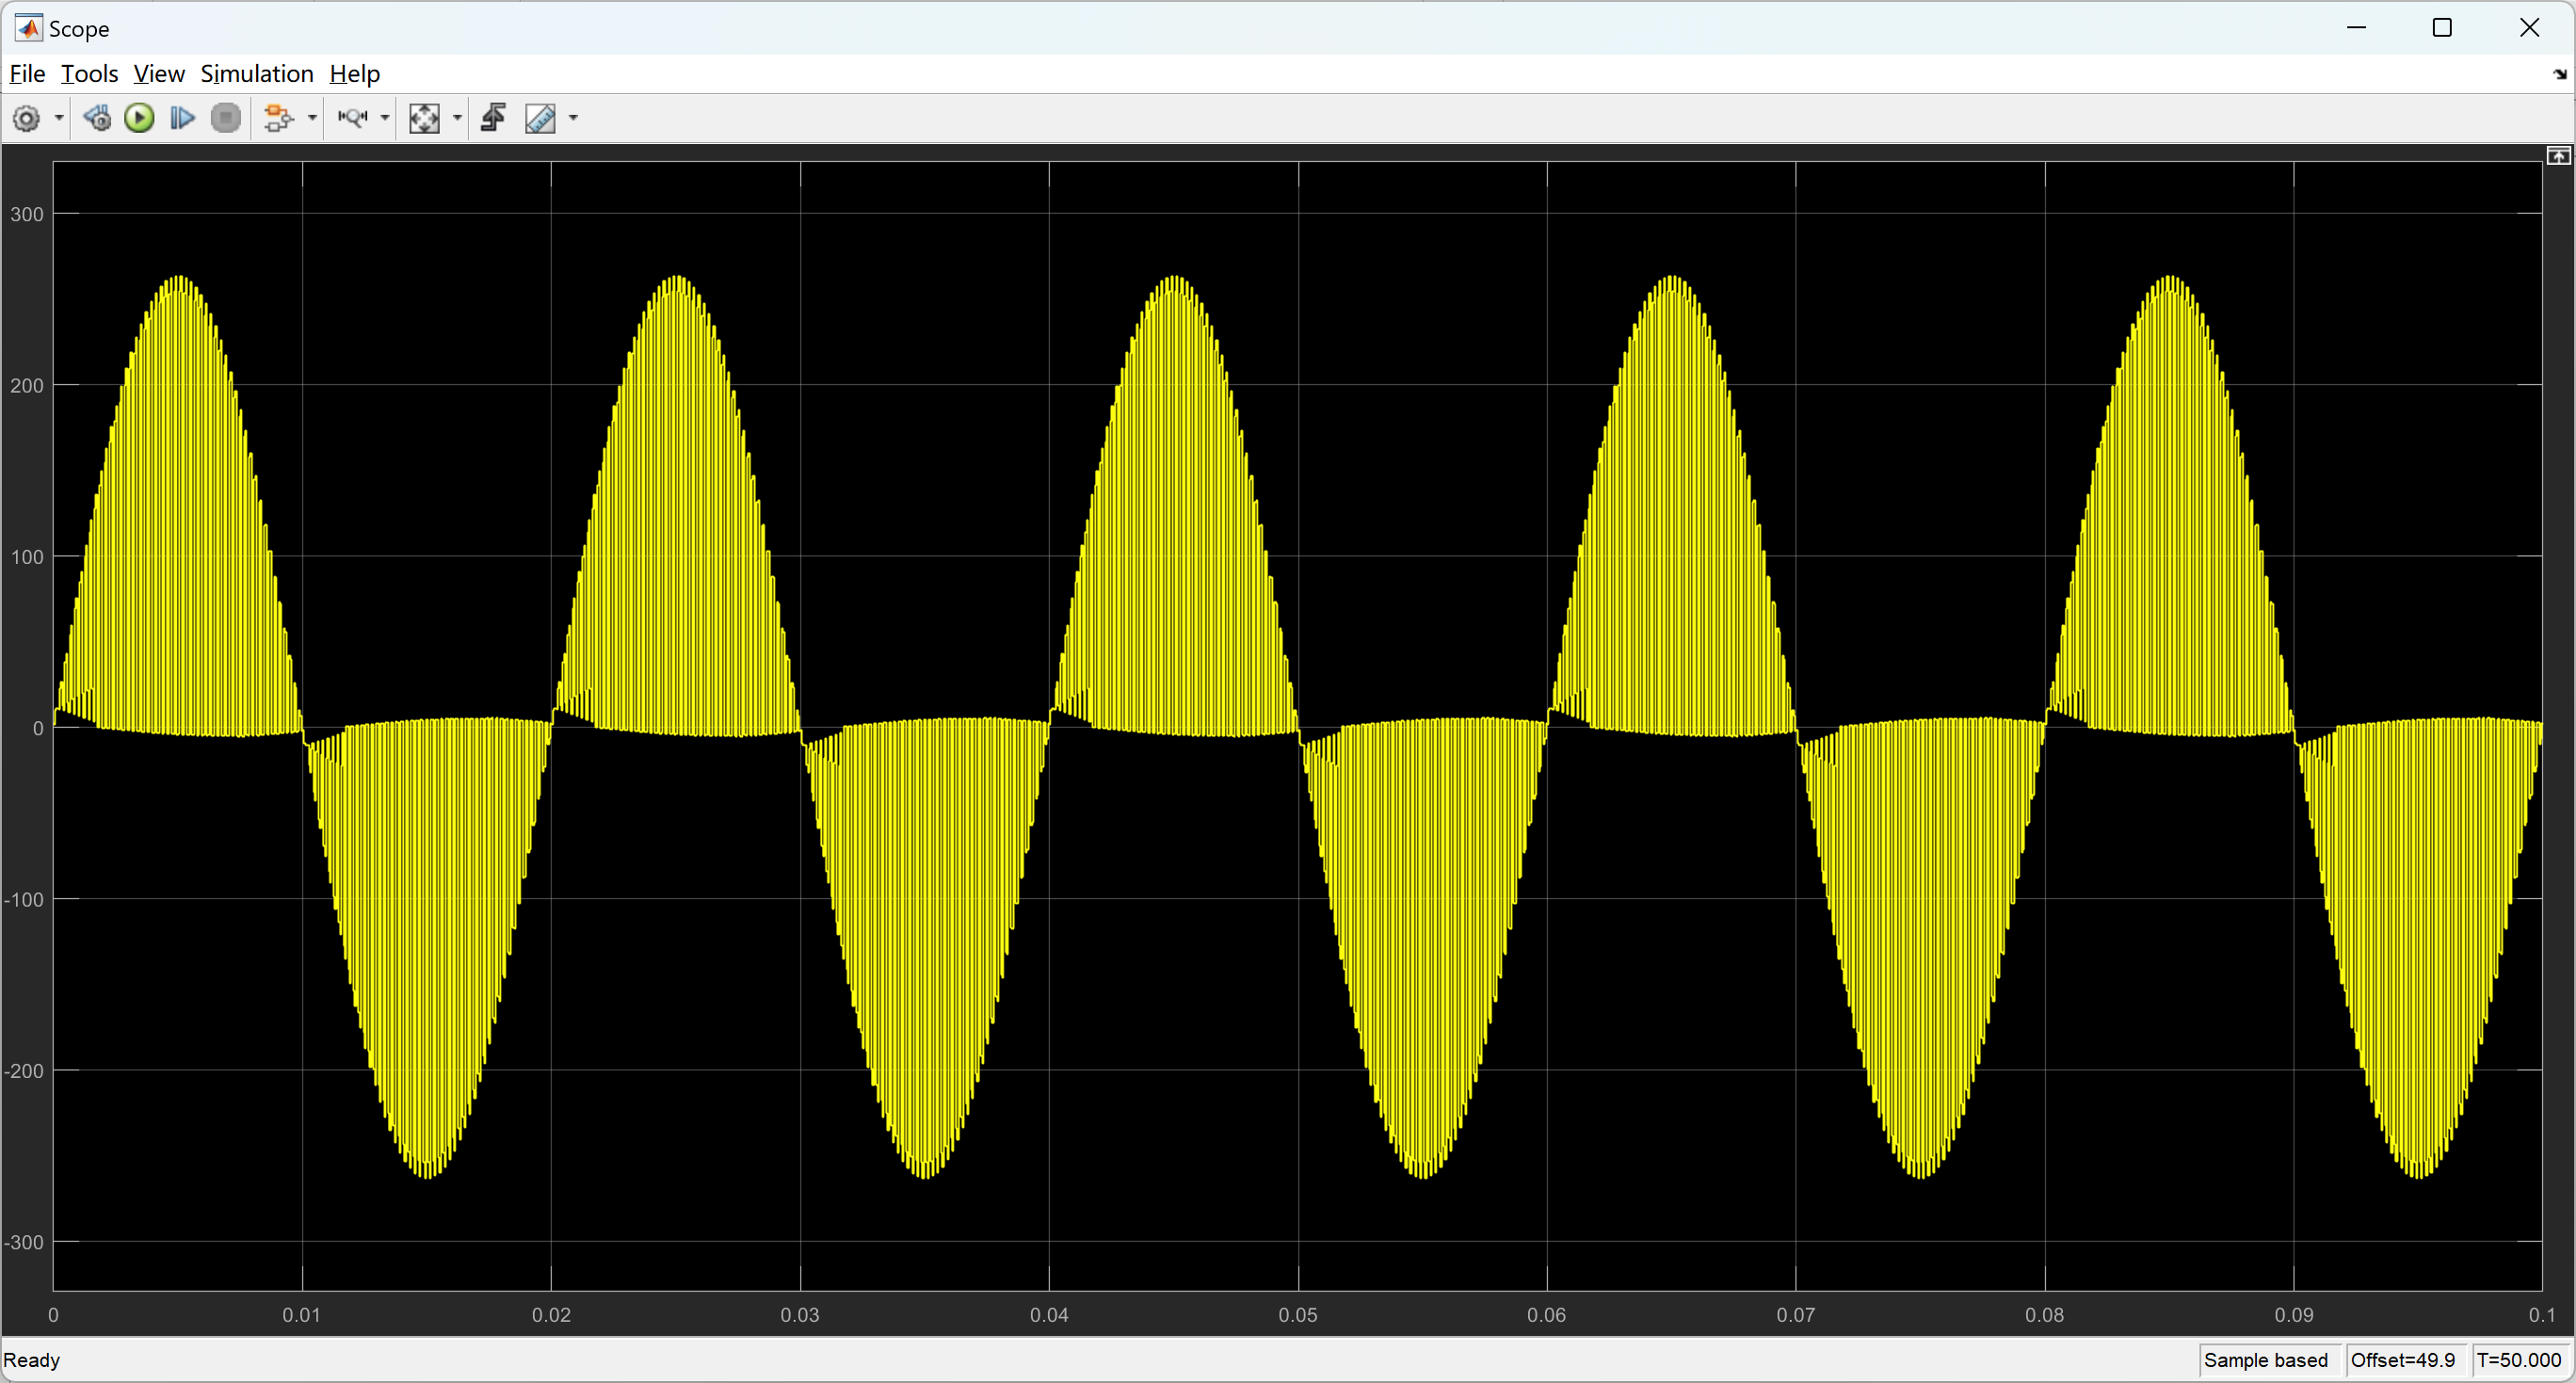Click the Highlight Simulink Block icon

(277, 118)
